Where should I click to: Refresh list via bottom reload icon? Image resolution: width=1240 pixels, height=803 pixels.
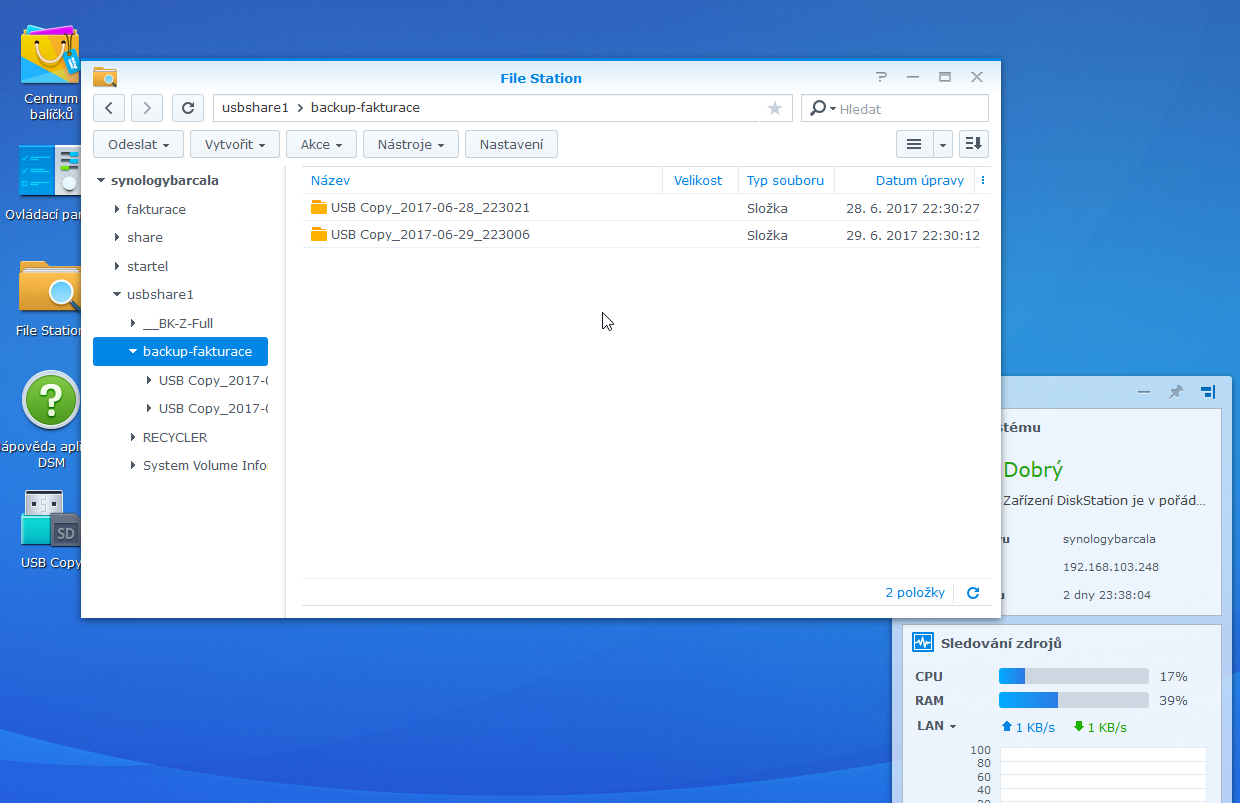pos(973,593)
